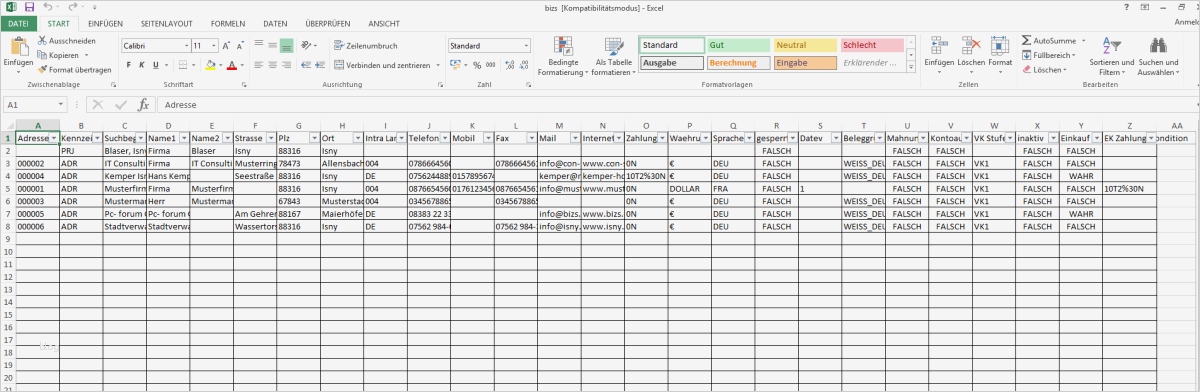This screenshot has height=392, width=1200.
Task: Increase the cell indent
Action: (x=320, y=65)
